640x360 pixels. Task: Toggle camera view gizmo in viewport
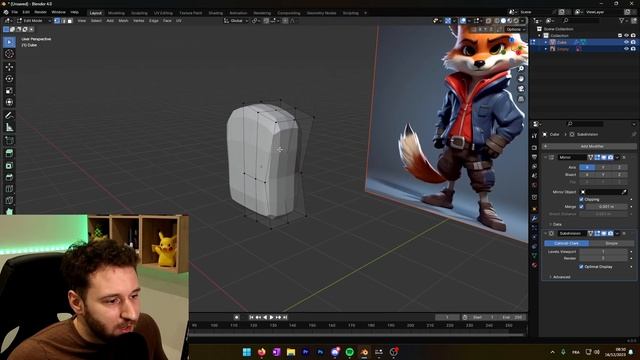(x=521, y=89)
